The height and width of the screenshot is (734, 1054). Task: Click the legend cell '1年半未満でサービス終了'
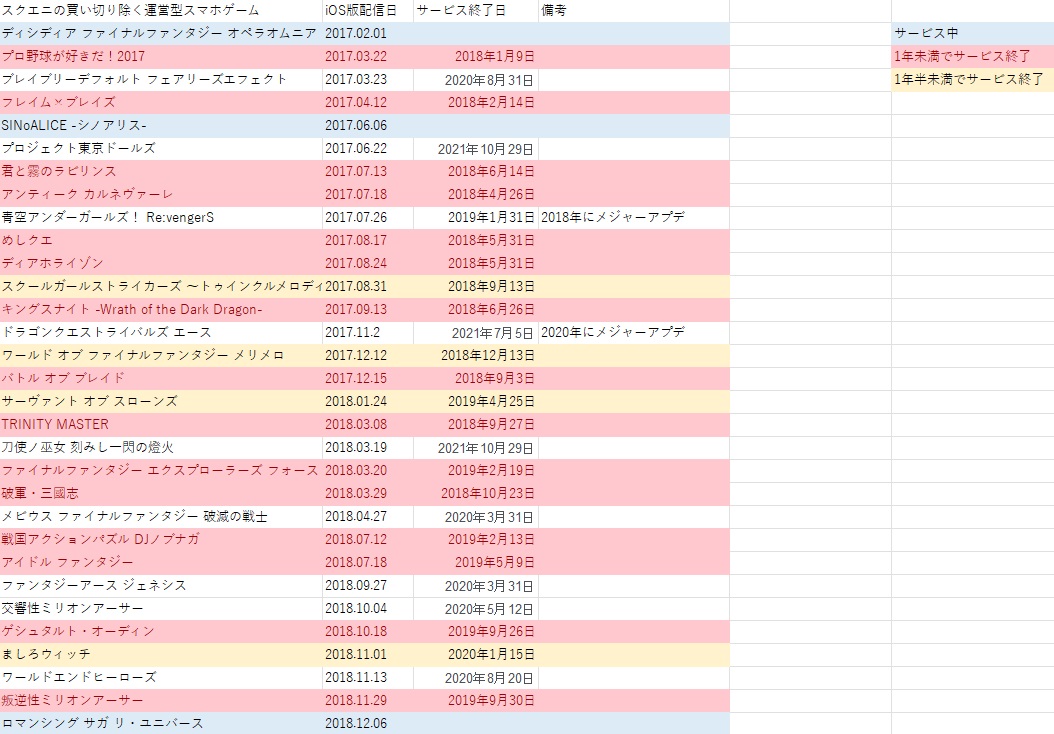[x=973, y=79]
